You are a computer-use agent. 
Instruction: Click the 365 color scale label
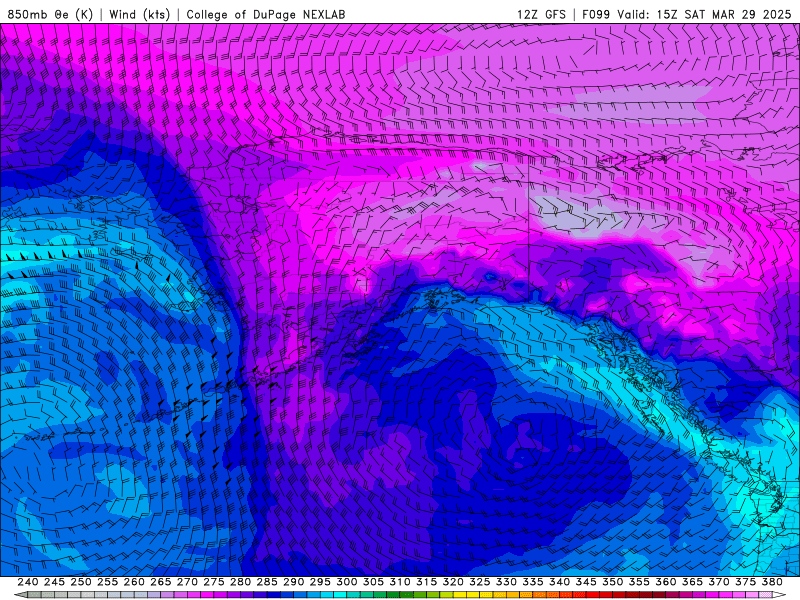(x=691, y=582)
